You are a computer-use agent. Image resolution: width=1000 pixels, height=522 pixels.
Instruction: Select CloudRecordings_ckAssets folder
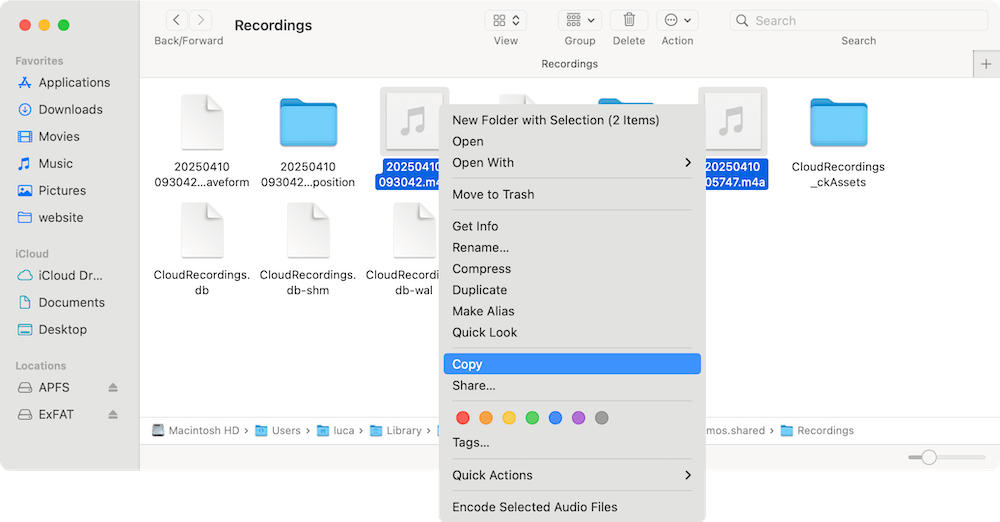[x=839, y=140]
